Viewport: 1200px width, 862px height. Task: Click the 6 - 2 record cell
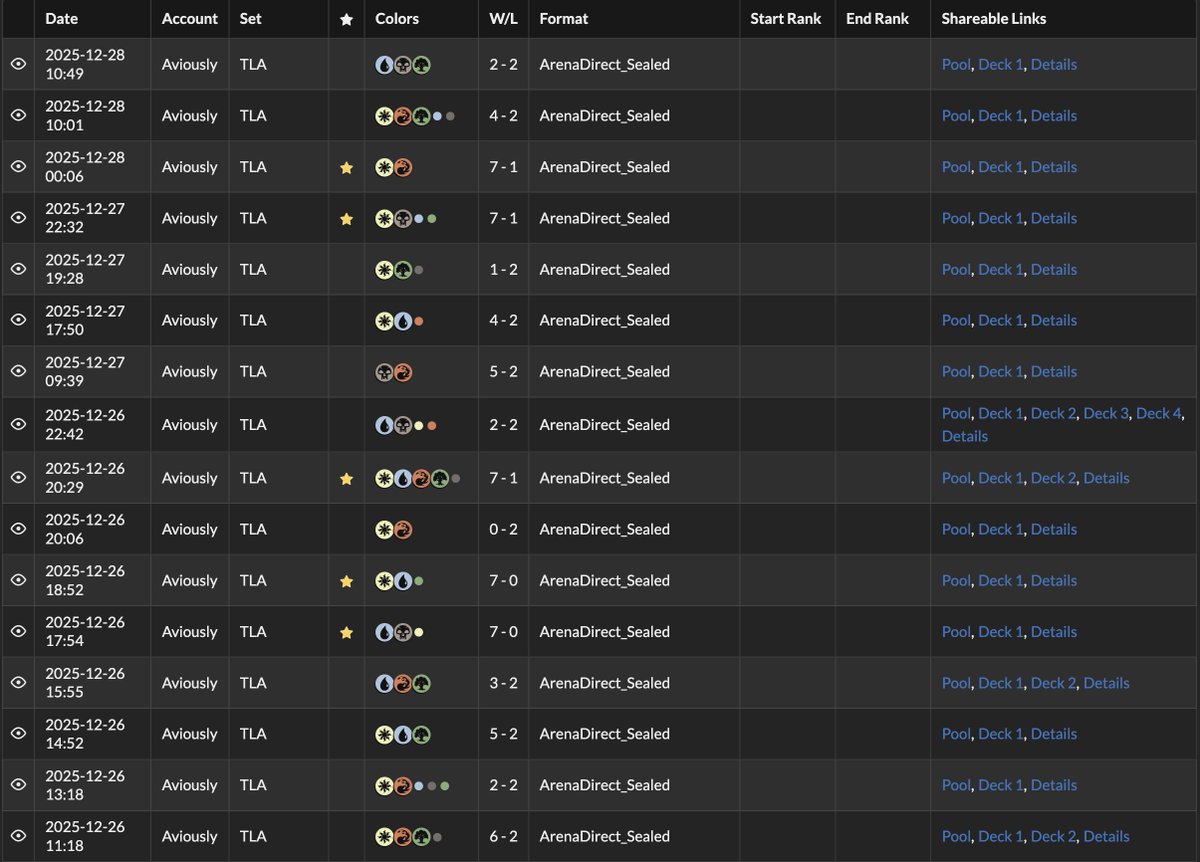point(503,836)
